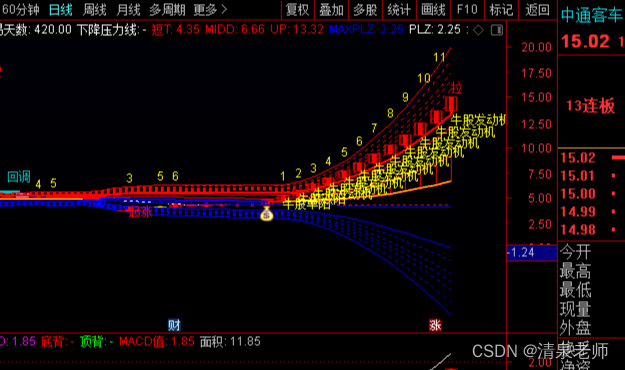Click the 面积: 11.85 label
The width and height of the screenshot is (625, 370).
click(230, 342)
